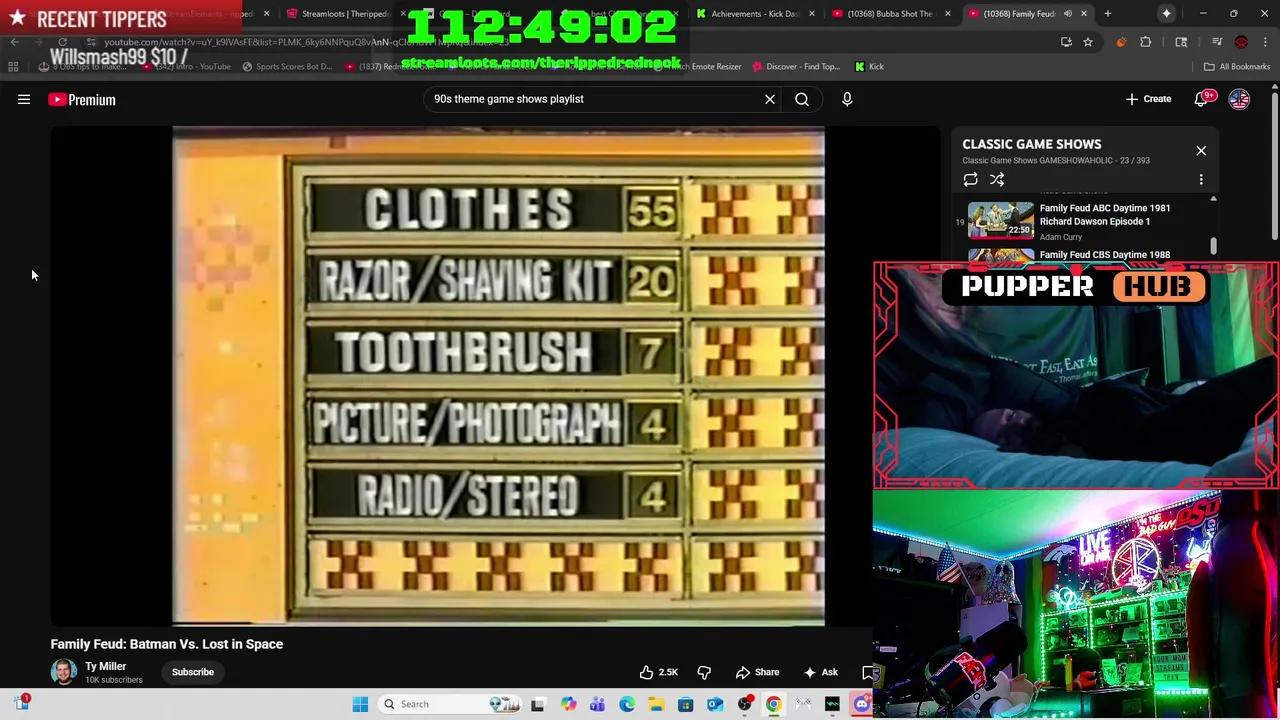Viewport: 1280px width, 720px height.
Task: Open OBS Studio taskbar icon
Action: (x=744, y=704)
